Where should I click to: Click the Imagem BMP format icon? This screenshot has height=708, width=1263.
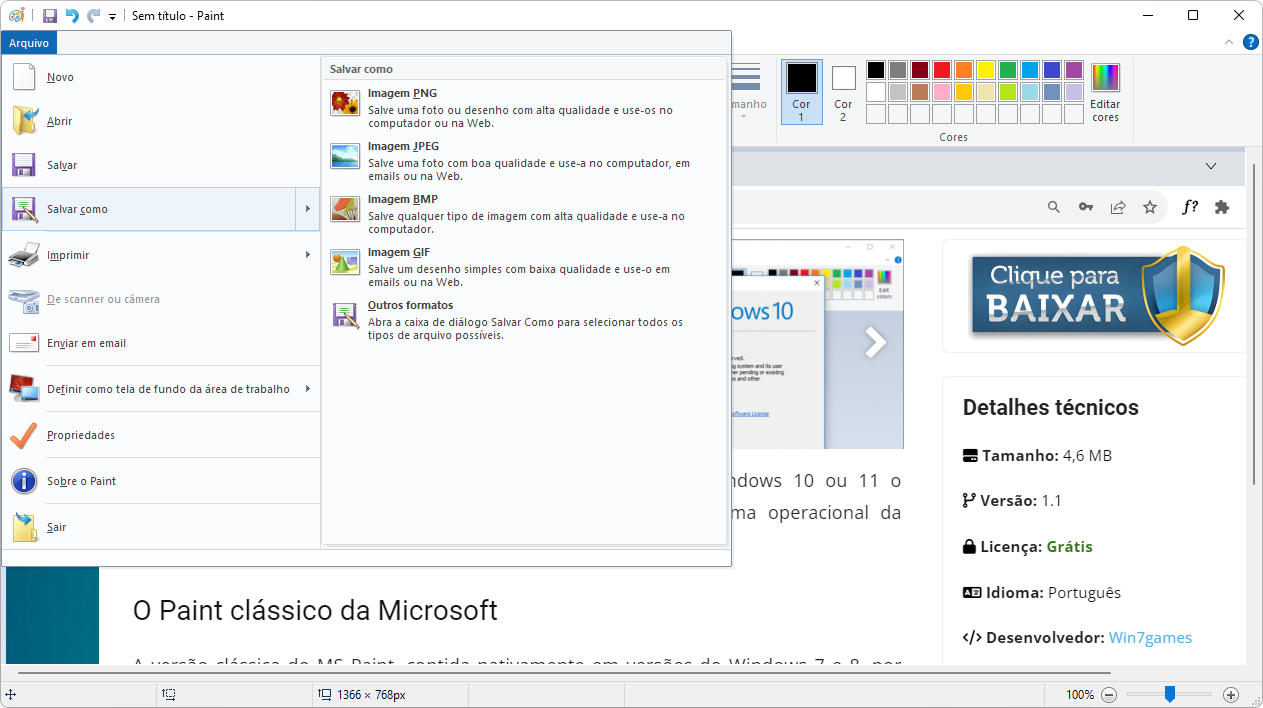(345, 209)
